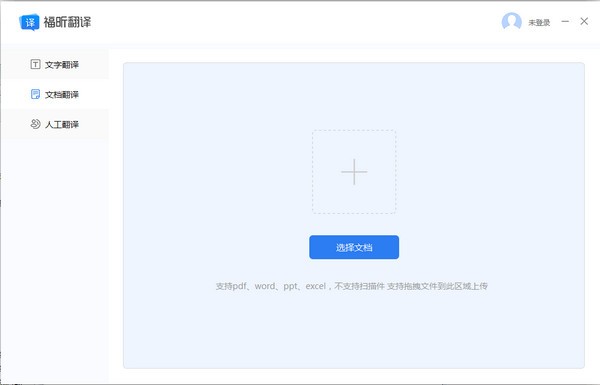Select the 人工翻译 sidebar tab
This screenshot has height=385, width=600.
55,124
